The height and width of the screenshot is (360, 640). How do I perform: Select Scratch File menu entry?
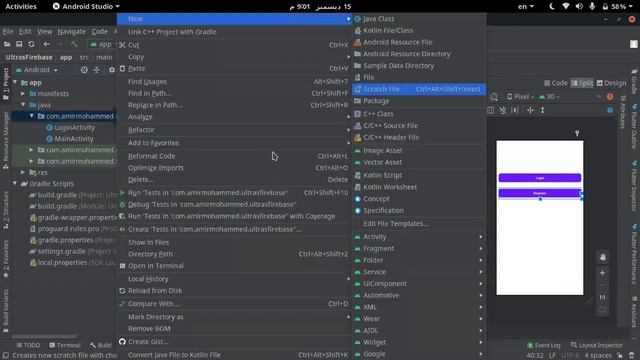(419, 89)
